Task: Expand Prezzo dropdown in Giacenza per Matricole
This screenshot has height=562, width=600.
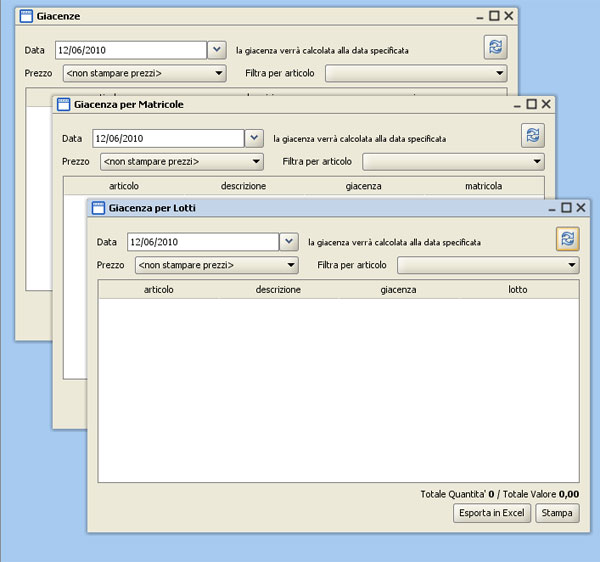Action: [x=255, y=161]
